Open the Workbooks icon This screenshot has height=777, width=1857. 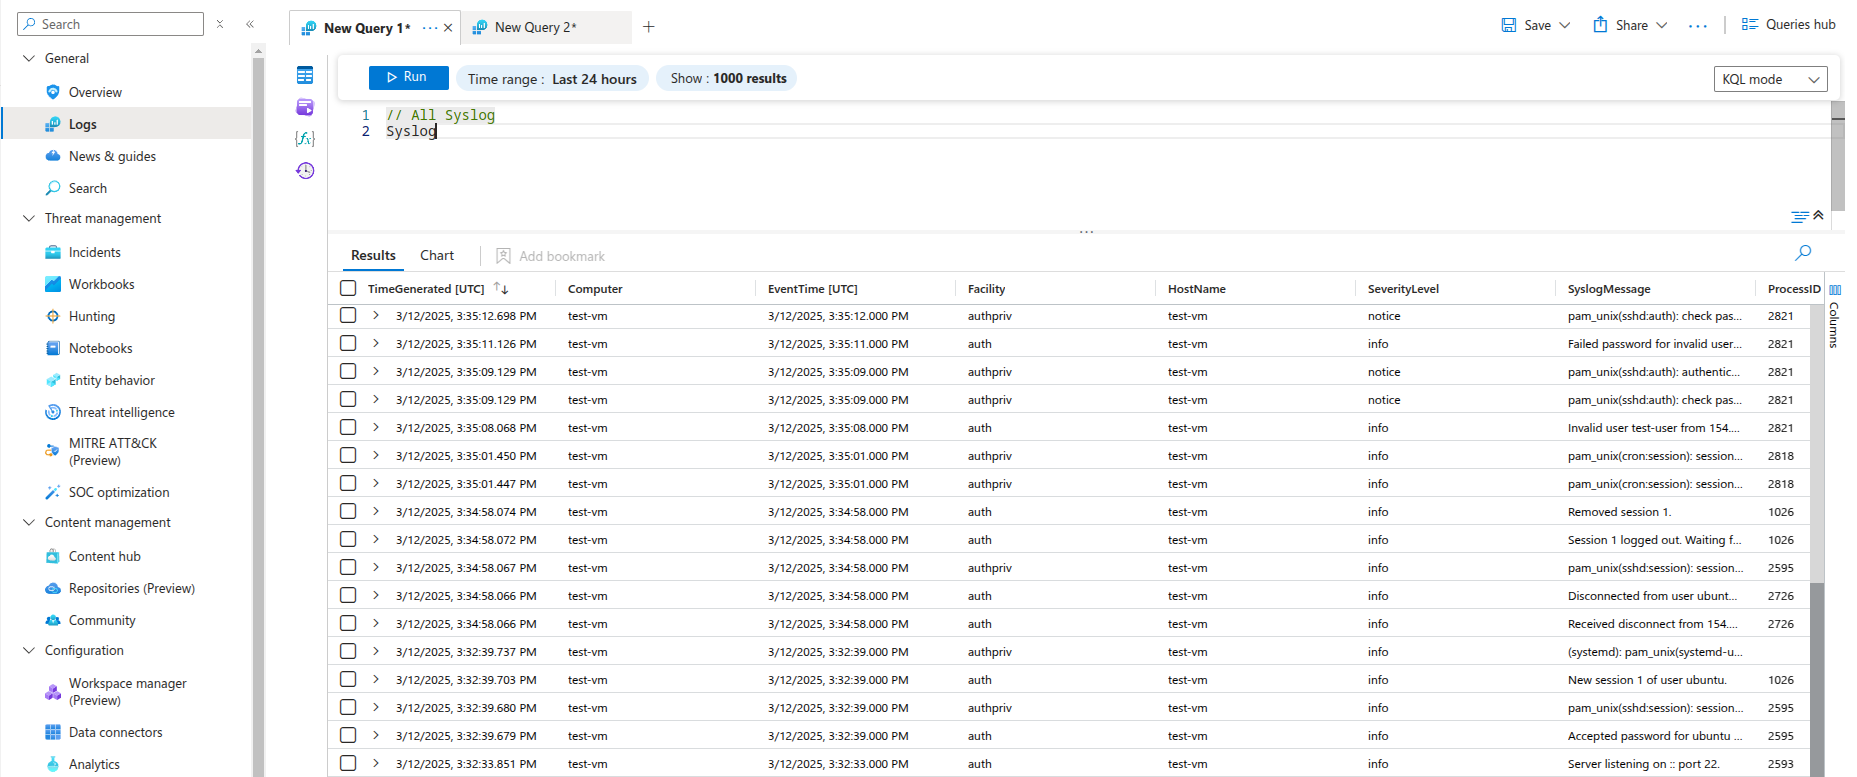point(53,284)
